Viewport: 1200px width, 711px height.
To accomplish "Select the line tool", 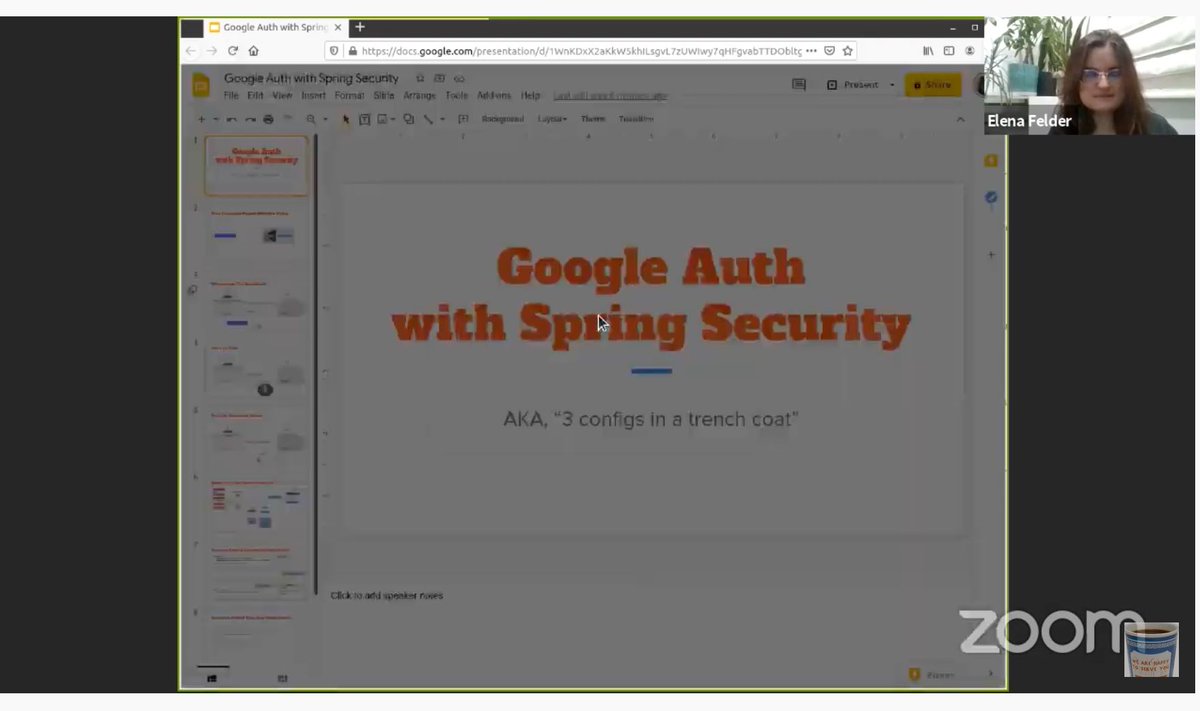I will point(429,119).
